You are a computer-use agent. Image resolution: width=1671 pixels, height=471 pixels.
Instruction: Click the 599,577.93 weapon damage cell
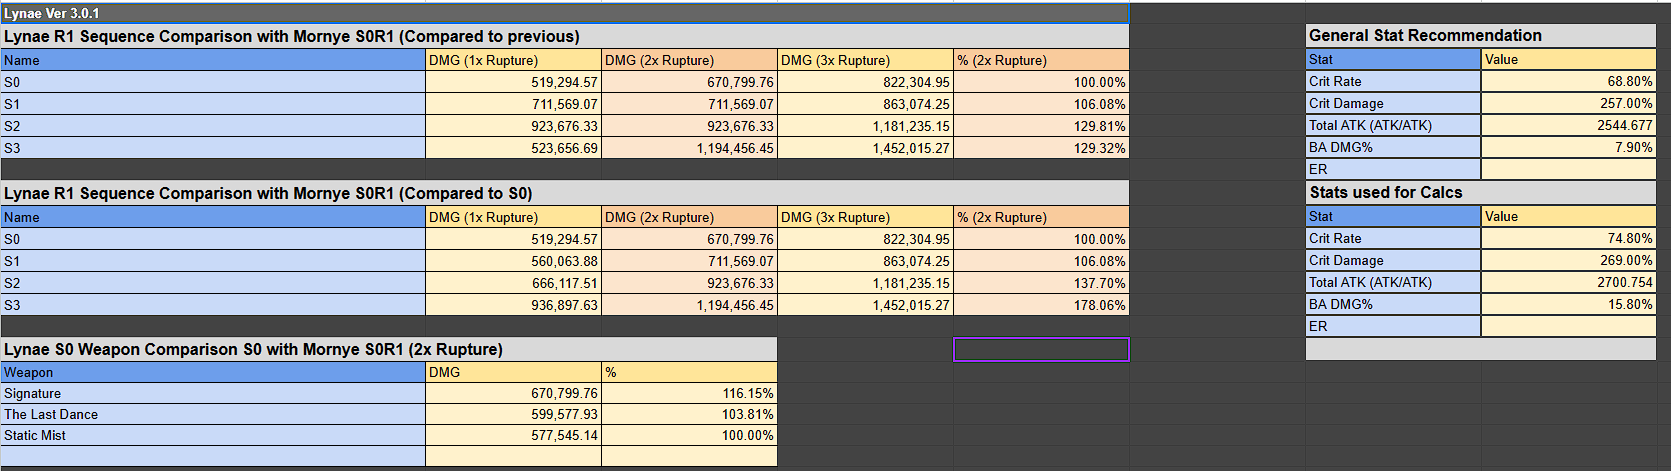(513, 414)
